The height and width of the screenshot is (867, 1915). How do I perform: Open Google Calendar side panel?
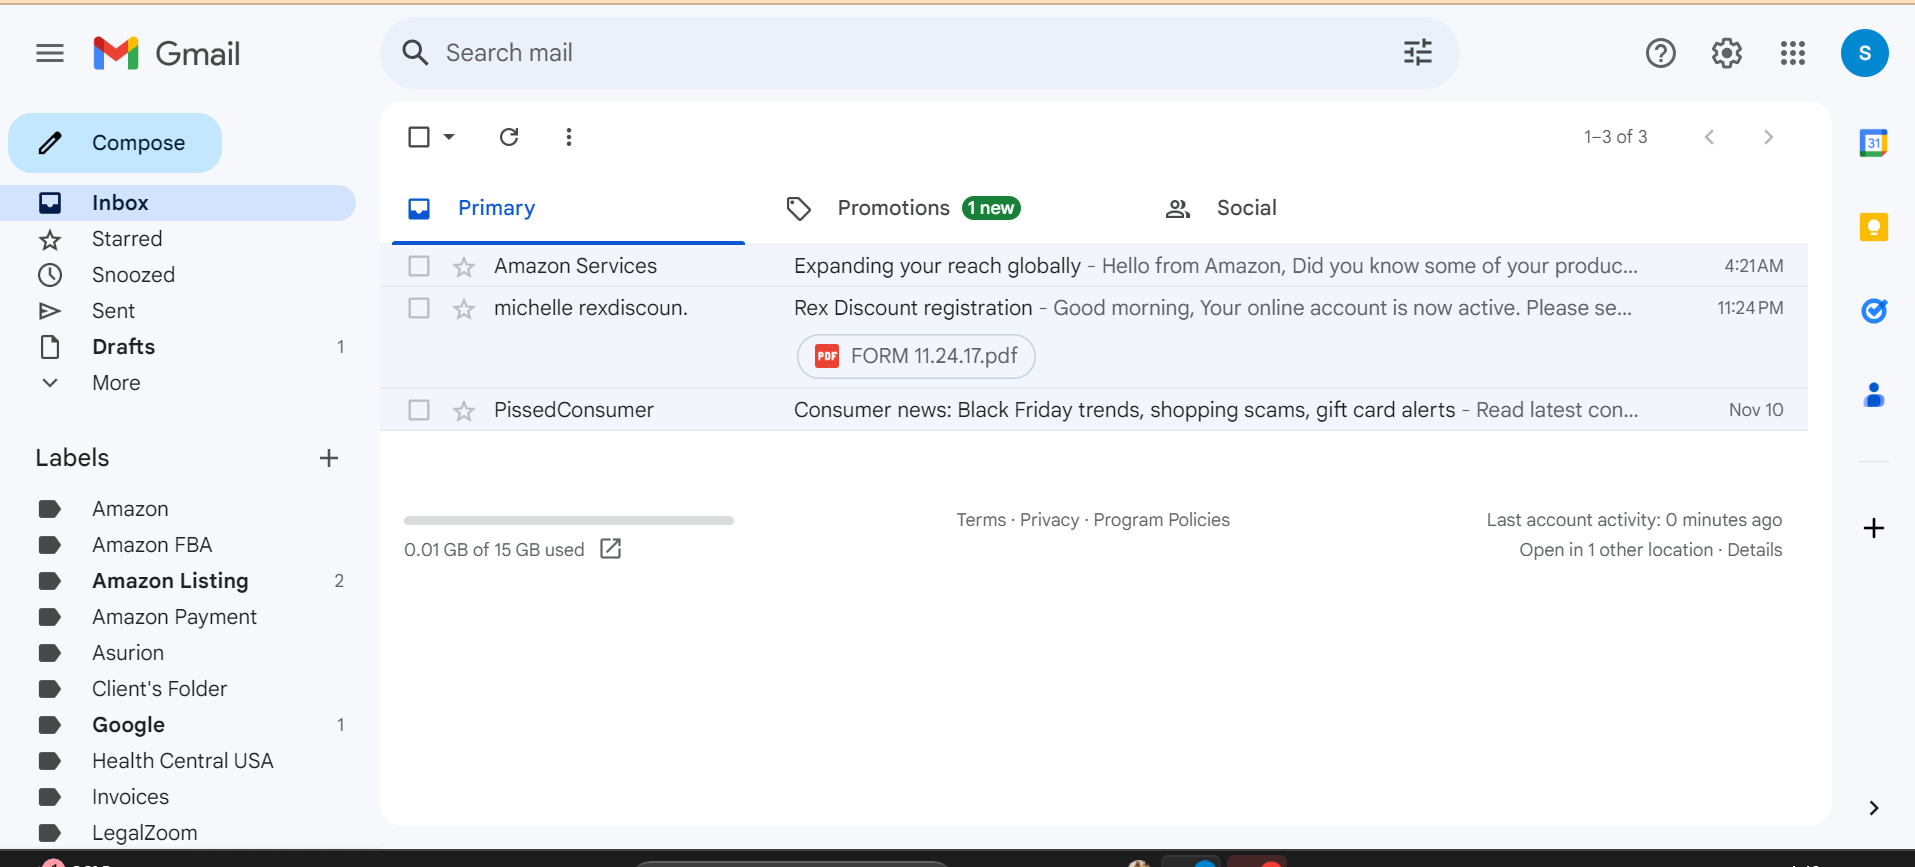coord(1873,143)
